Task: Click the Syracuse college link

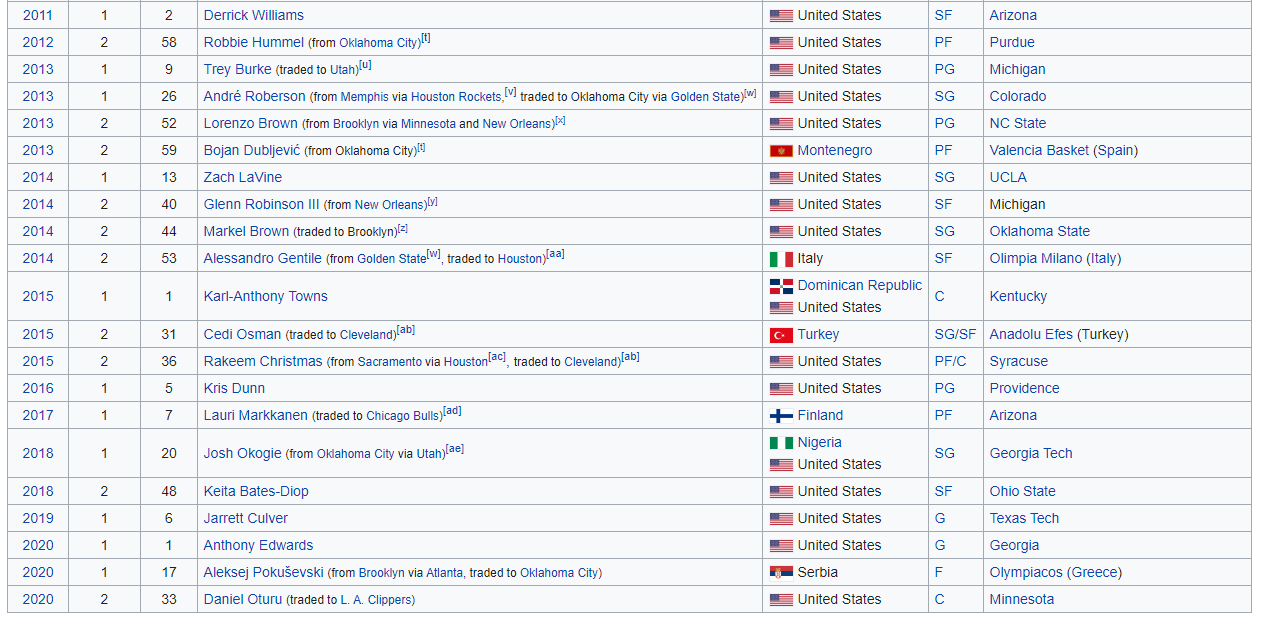Action: click(x=1019, y=361)
